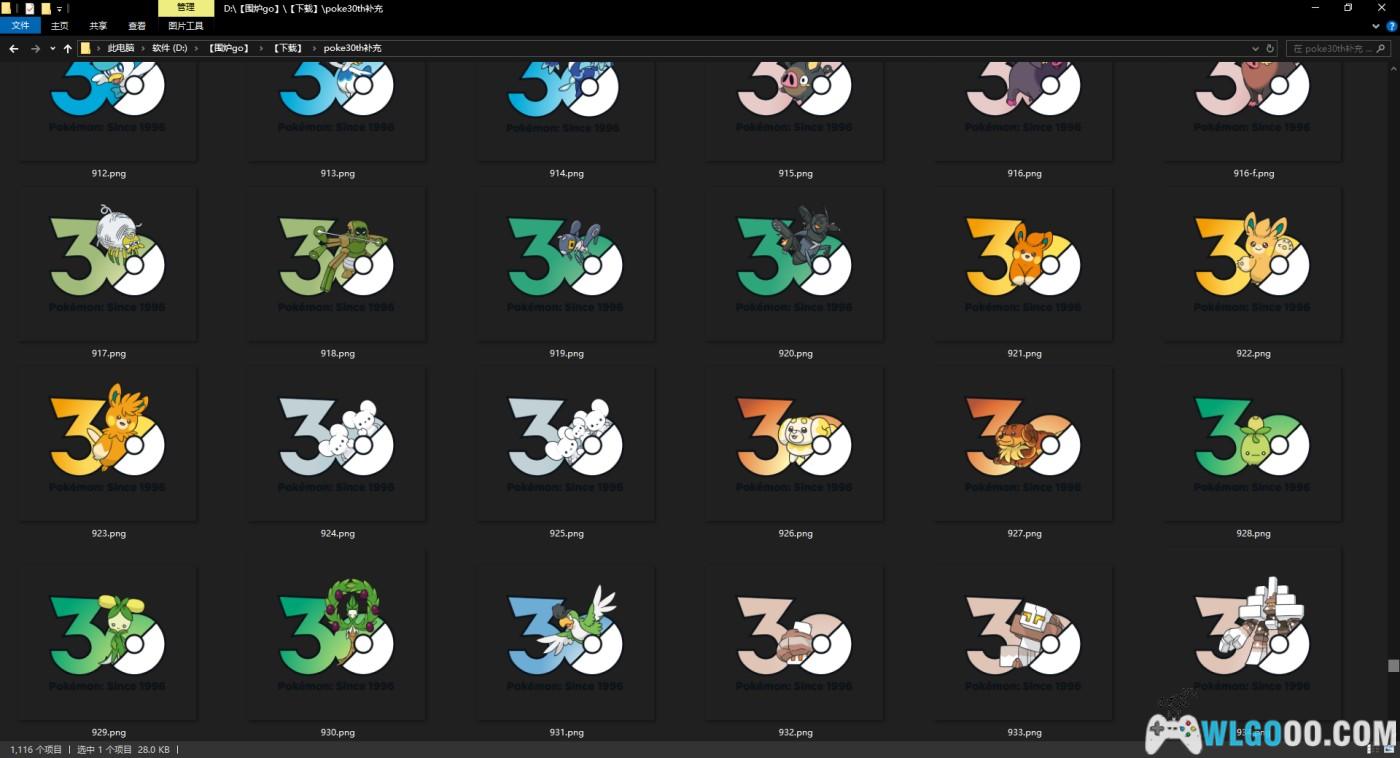Image resolution: width=1400 pixels, height=758 pixels.
Task: Jump to the 【下载】 breadcrumb folder
Action: coord(288,48)
